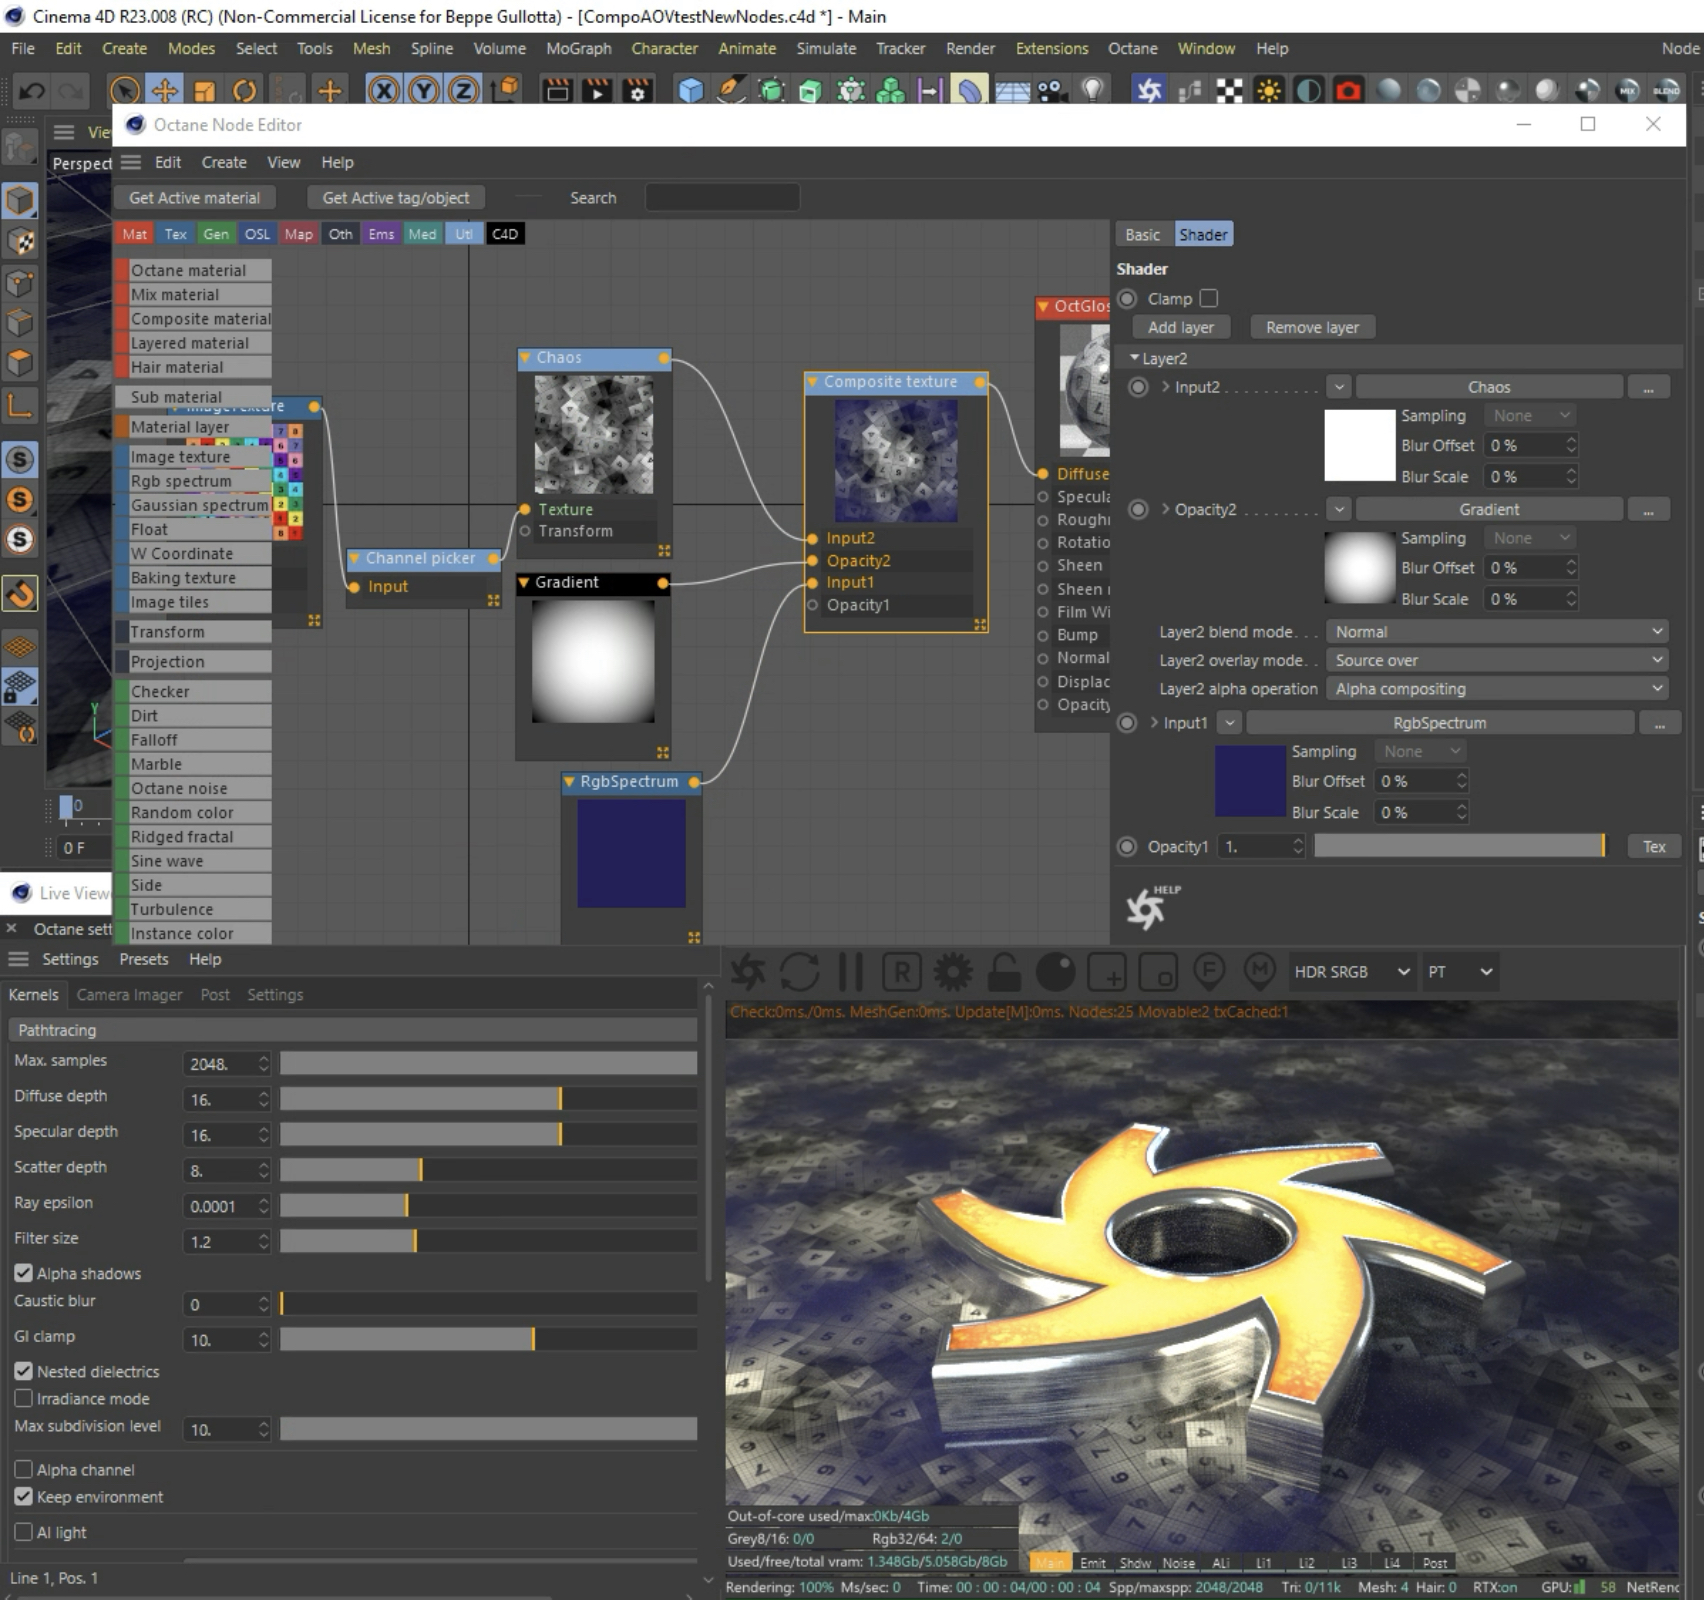The image size is (1704, 1600).
Task: Click the Undo arrow in the main toolbar
Action: 32,91
